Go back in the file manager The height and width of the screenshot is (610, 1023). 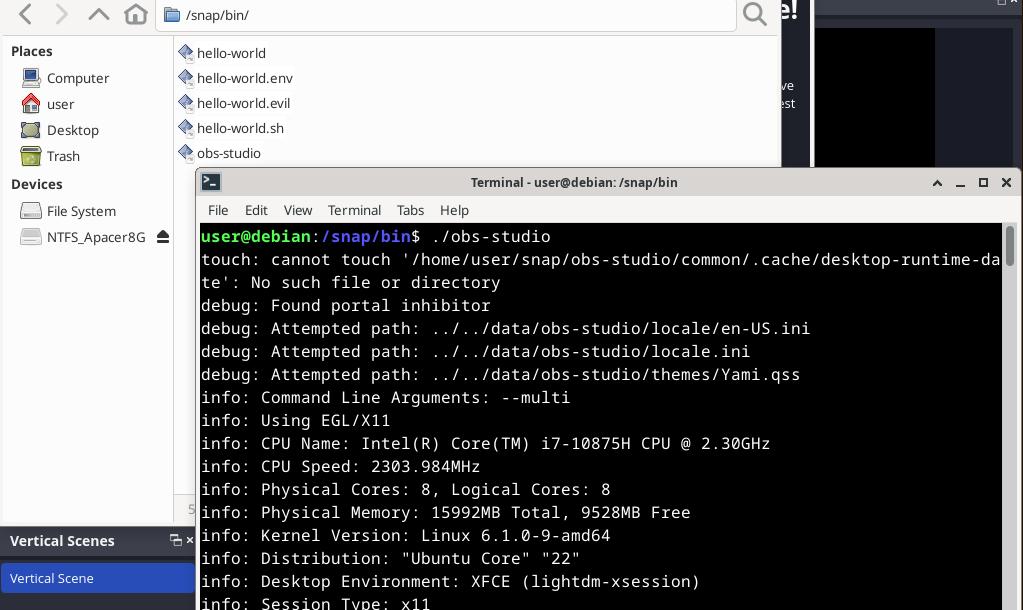pos(26,14)
